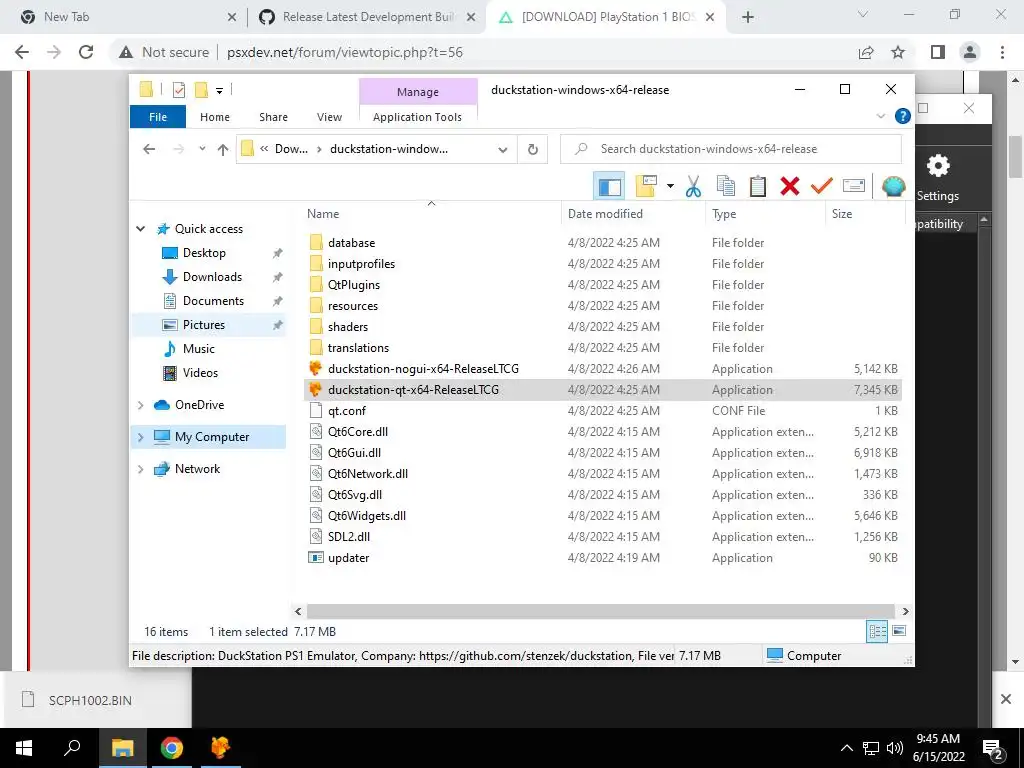The image size is (1024, 768).
Task: Select Videos in the navigation pane
Action: [200, 373]
